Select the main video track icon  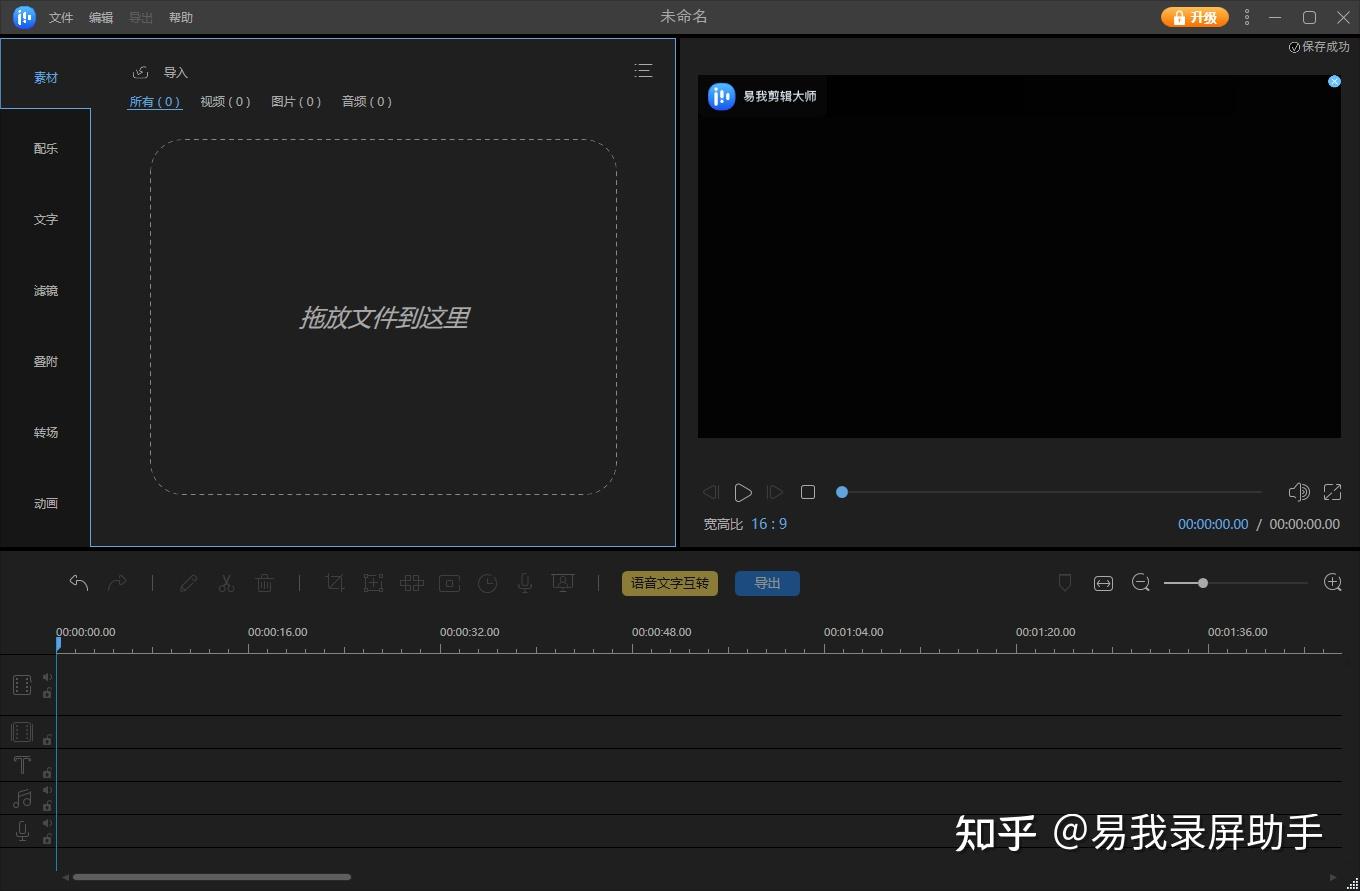pos(22,685)
